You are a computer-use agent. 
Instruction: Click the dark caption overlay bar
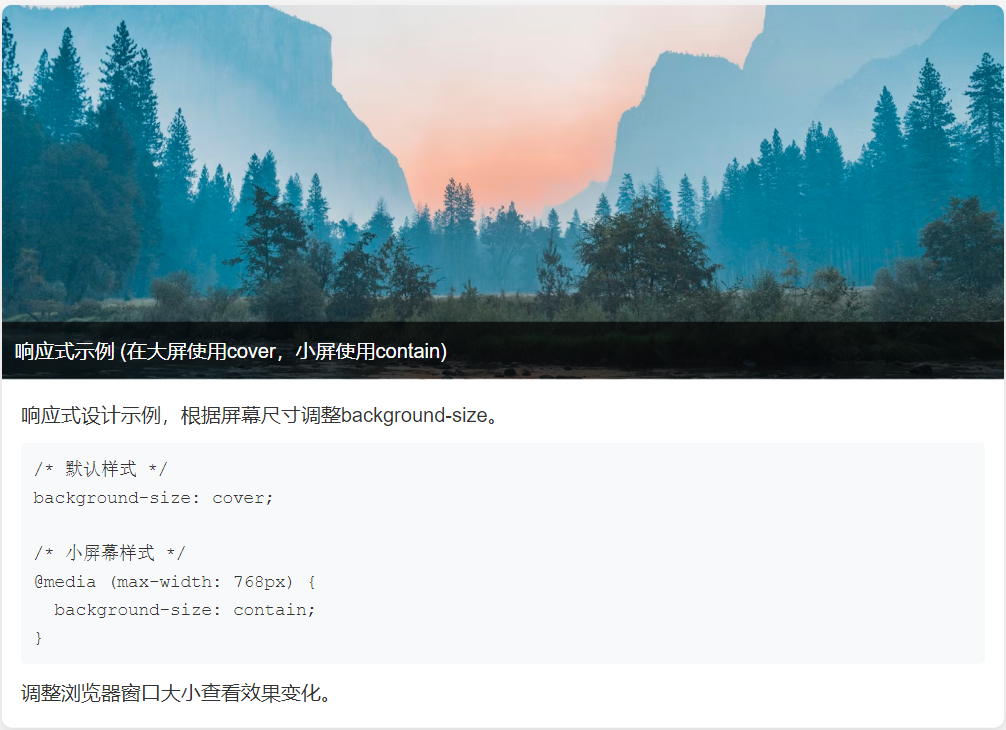click(x=503, y=350)
